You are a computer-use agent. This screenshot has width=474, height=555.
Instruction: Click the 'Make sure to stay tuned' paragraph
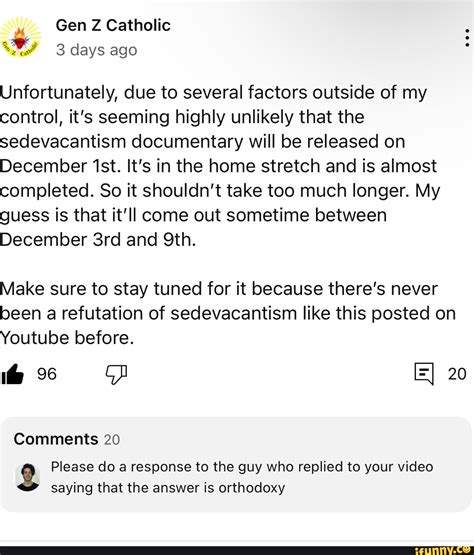coord(228,313)
